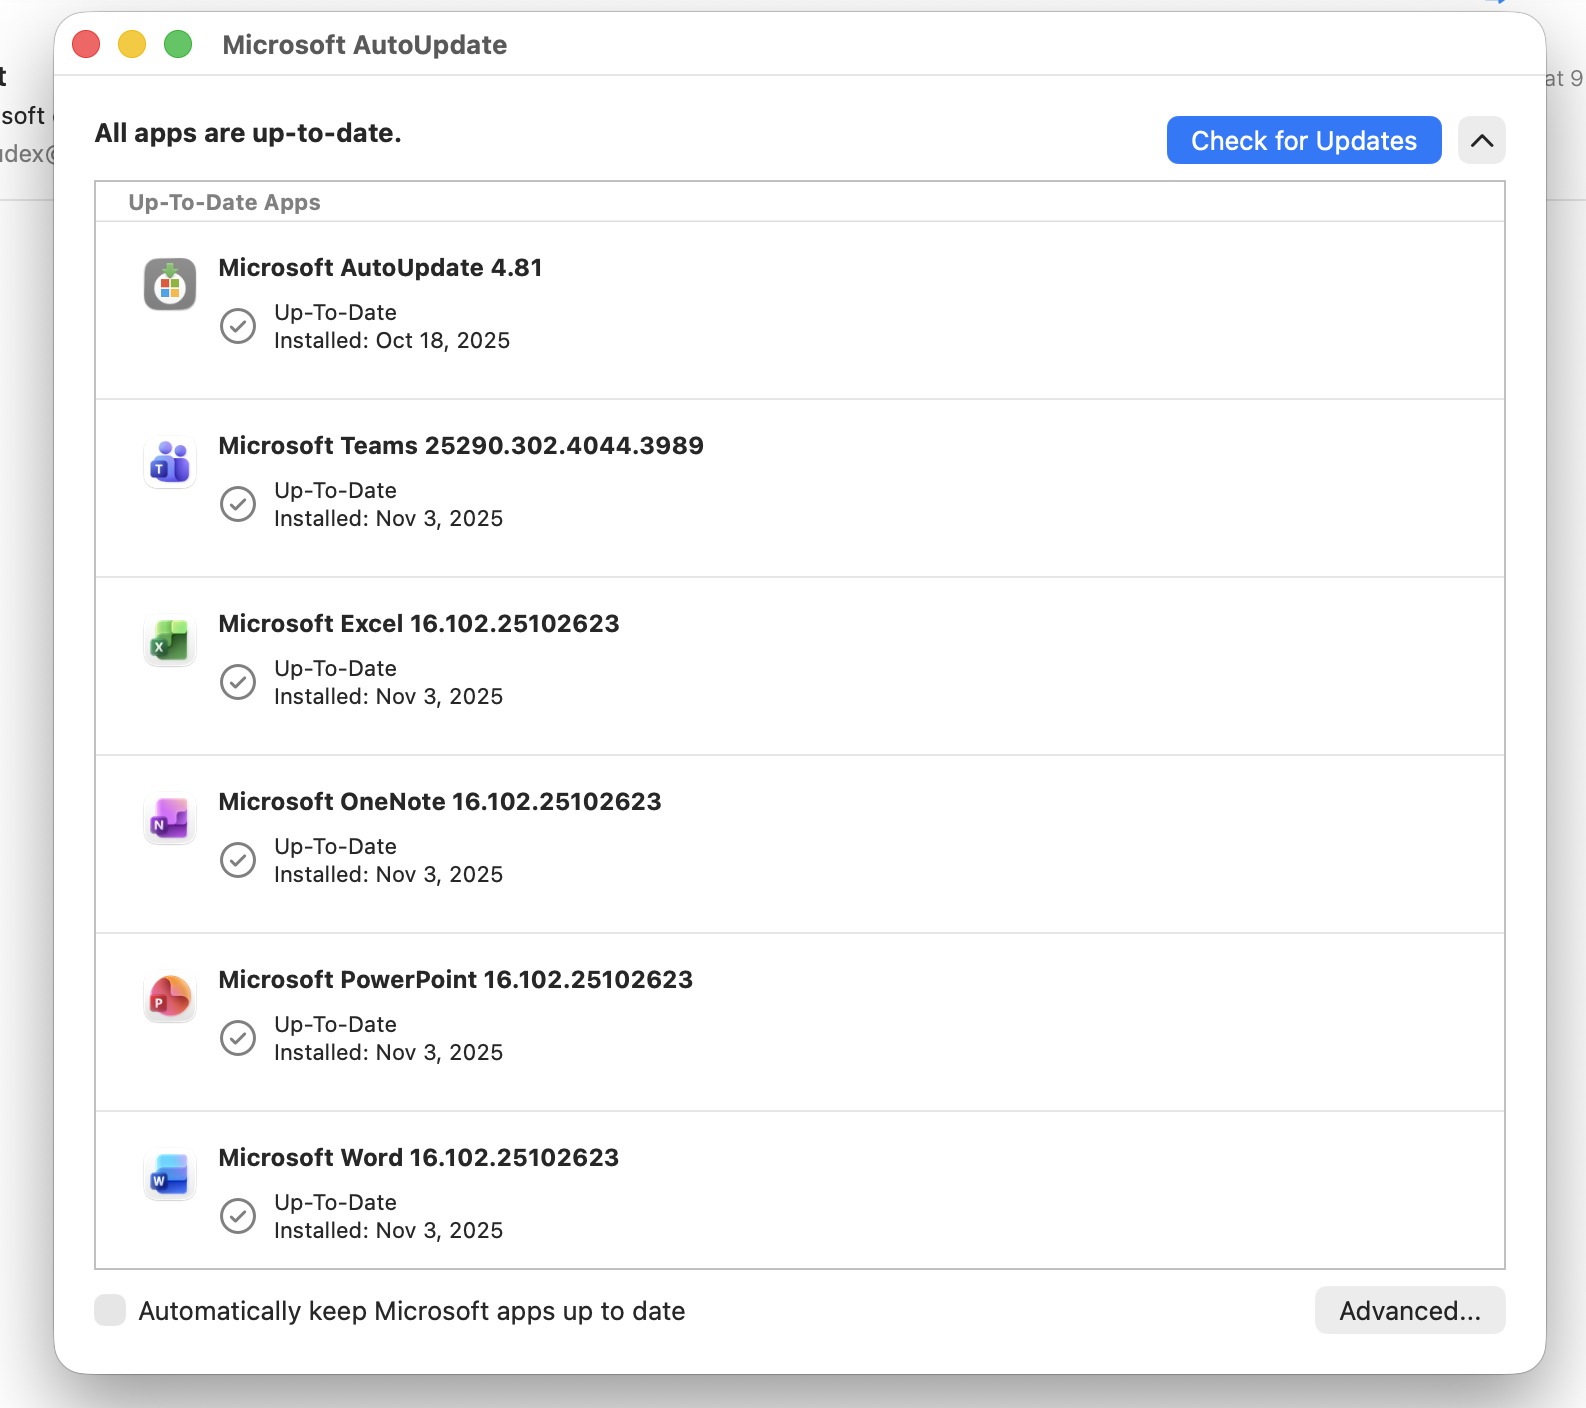Click the checkmark icon under Microsoft OneNote
1586x1408 pixels.
click(238, 860)
